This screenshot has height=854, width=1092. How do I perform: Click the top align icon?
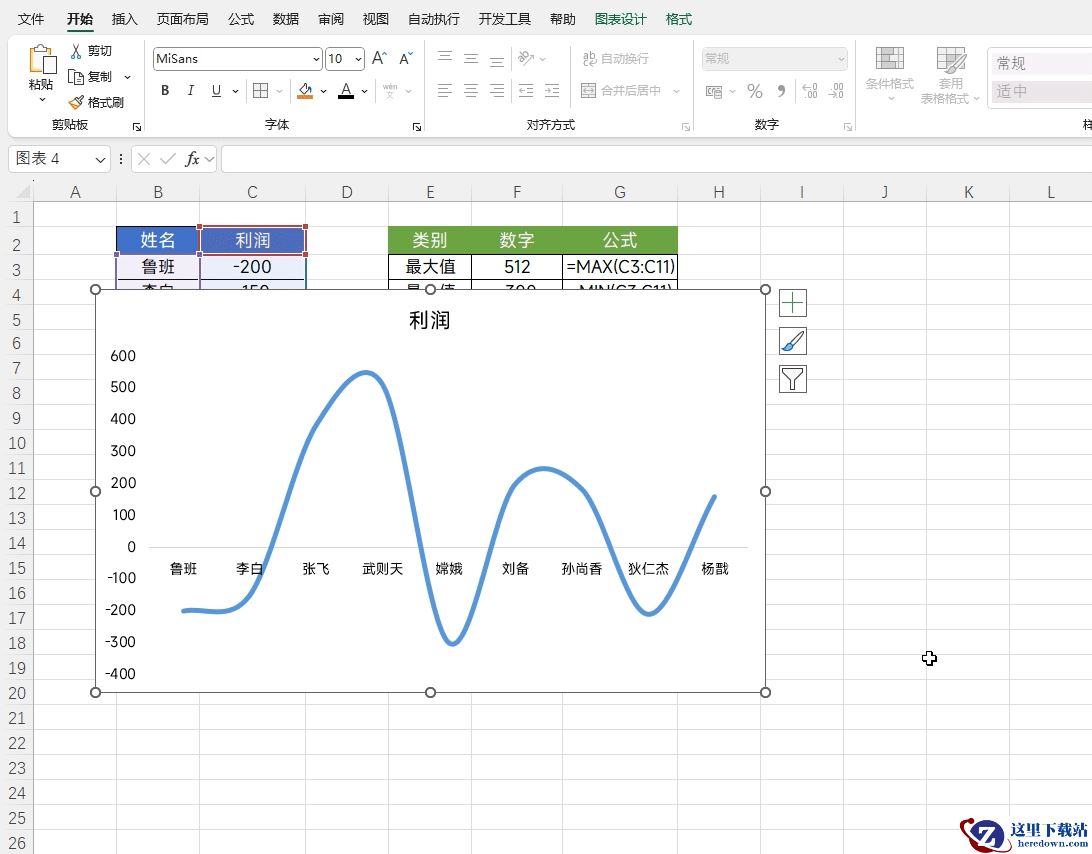pyautogui.click(x=445, y=59)
